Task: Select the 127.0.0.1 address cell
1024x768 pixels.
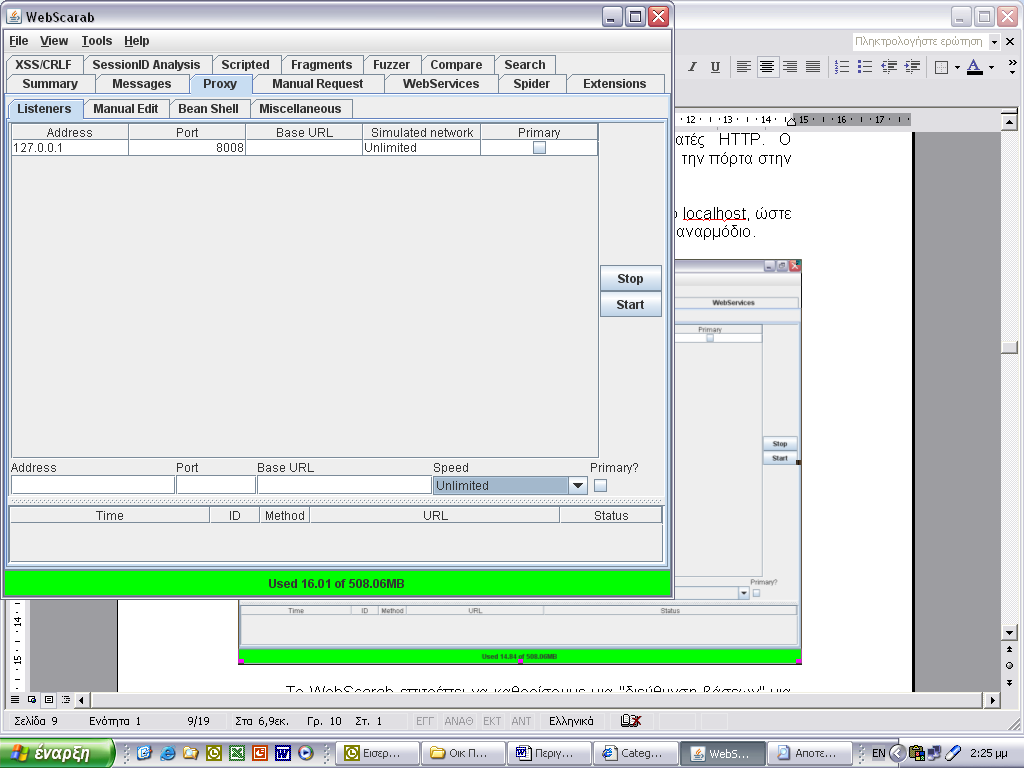Action: pos(70,148)
